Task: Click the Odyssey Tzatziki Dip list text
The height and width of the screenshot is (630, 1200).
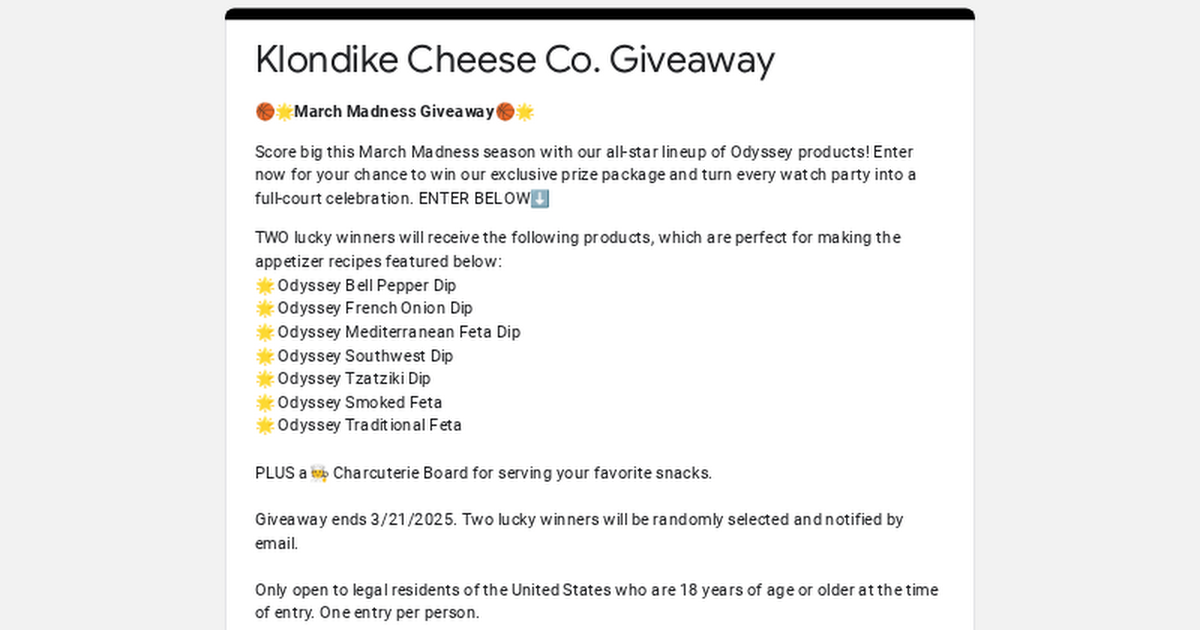Action: point(354,379)
